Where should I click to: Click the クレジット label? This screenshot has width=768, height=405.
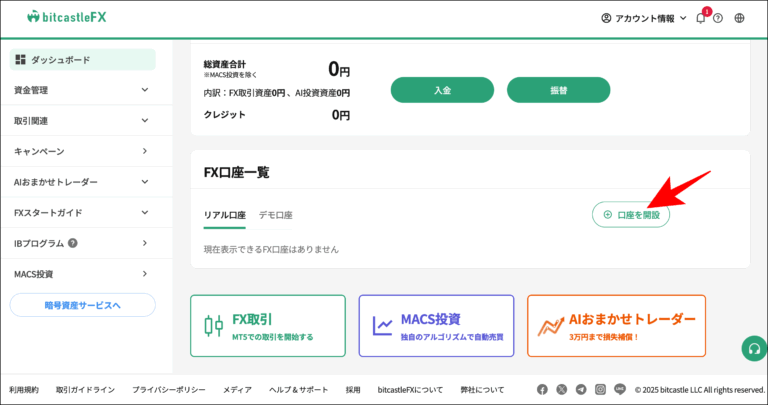[x=225, y=115]
